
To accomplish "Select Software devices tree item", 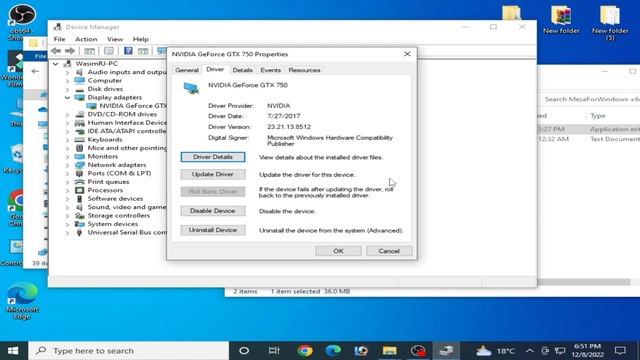I will tap(115, 198).
